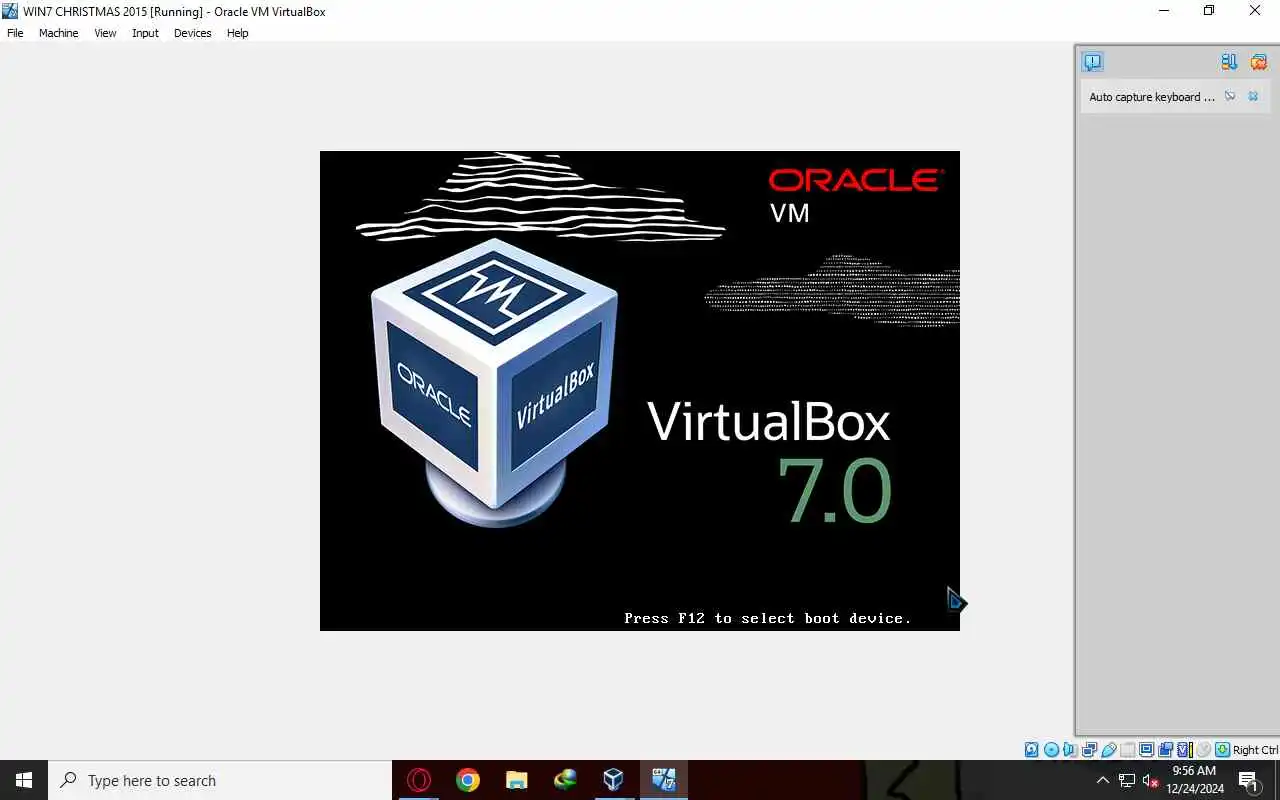Minimize the VirtualBox VM window

(1163, 11)
